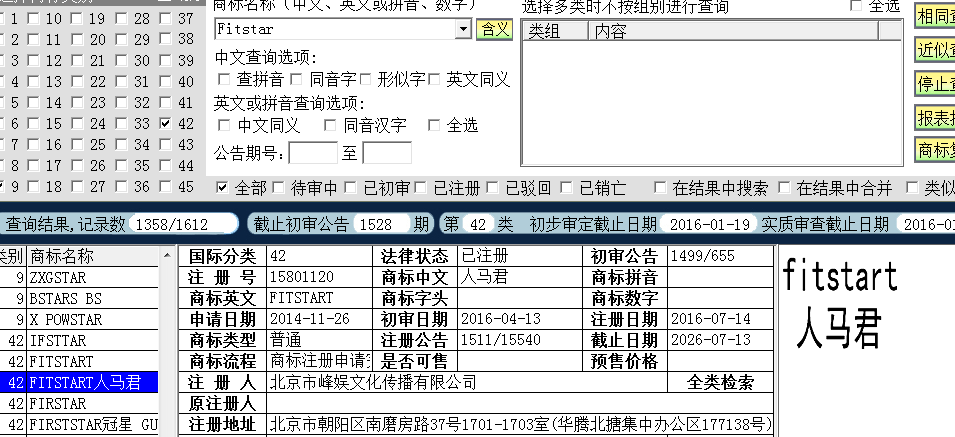Viewport: 955px width, 437px height.
Task: Filter by 待审中 status
Action: point(278,187)
